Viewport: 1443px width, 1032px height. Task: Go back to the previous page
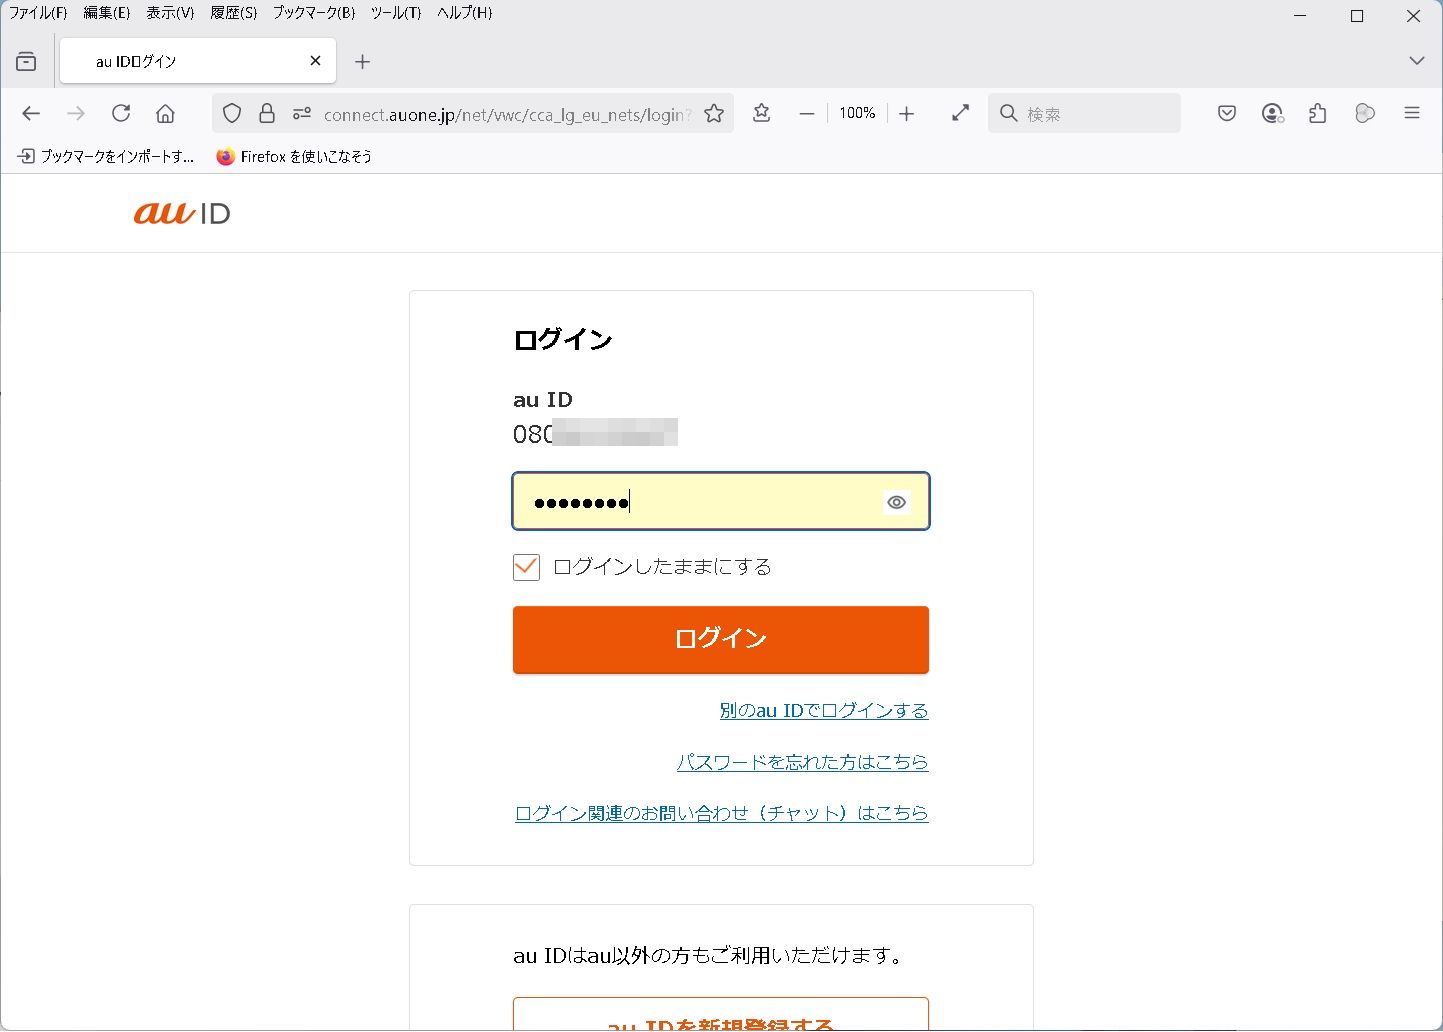[31, 114]
